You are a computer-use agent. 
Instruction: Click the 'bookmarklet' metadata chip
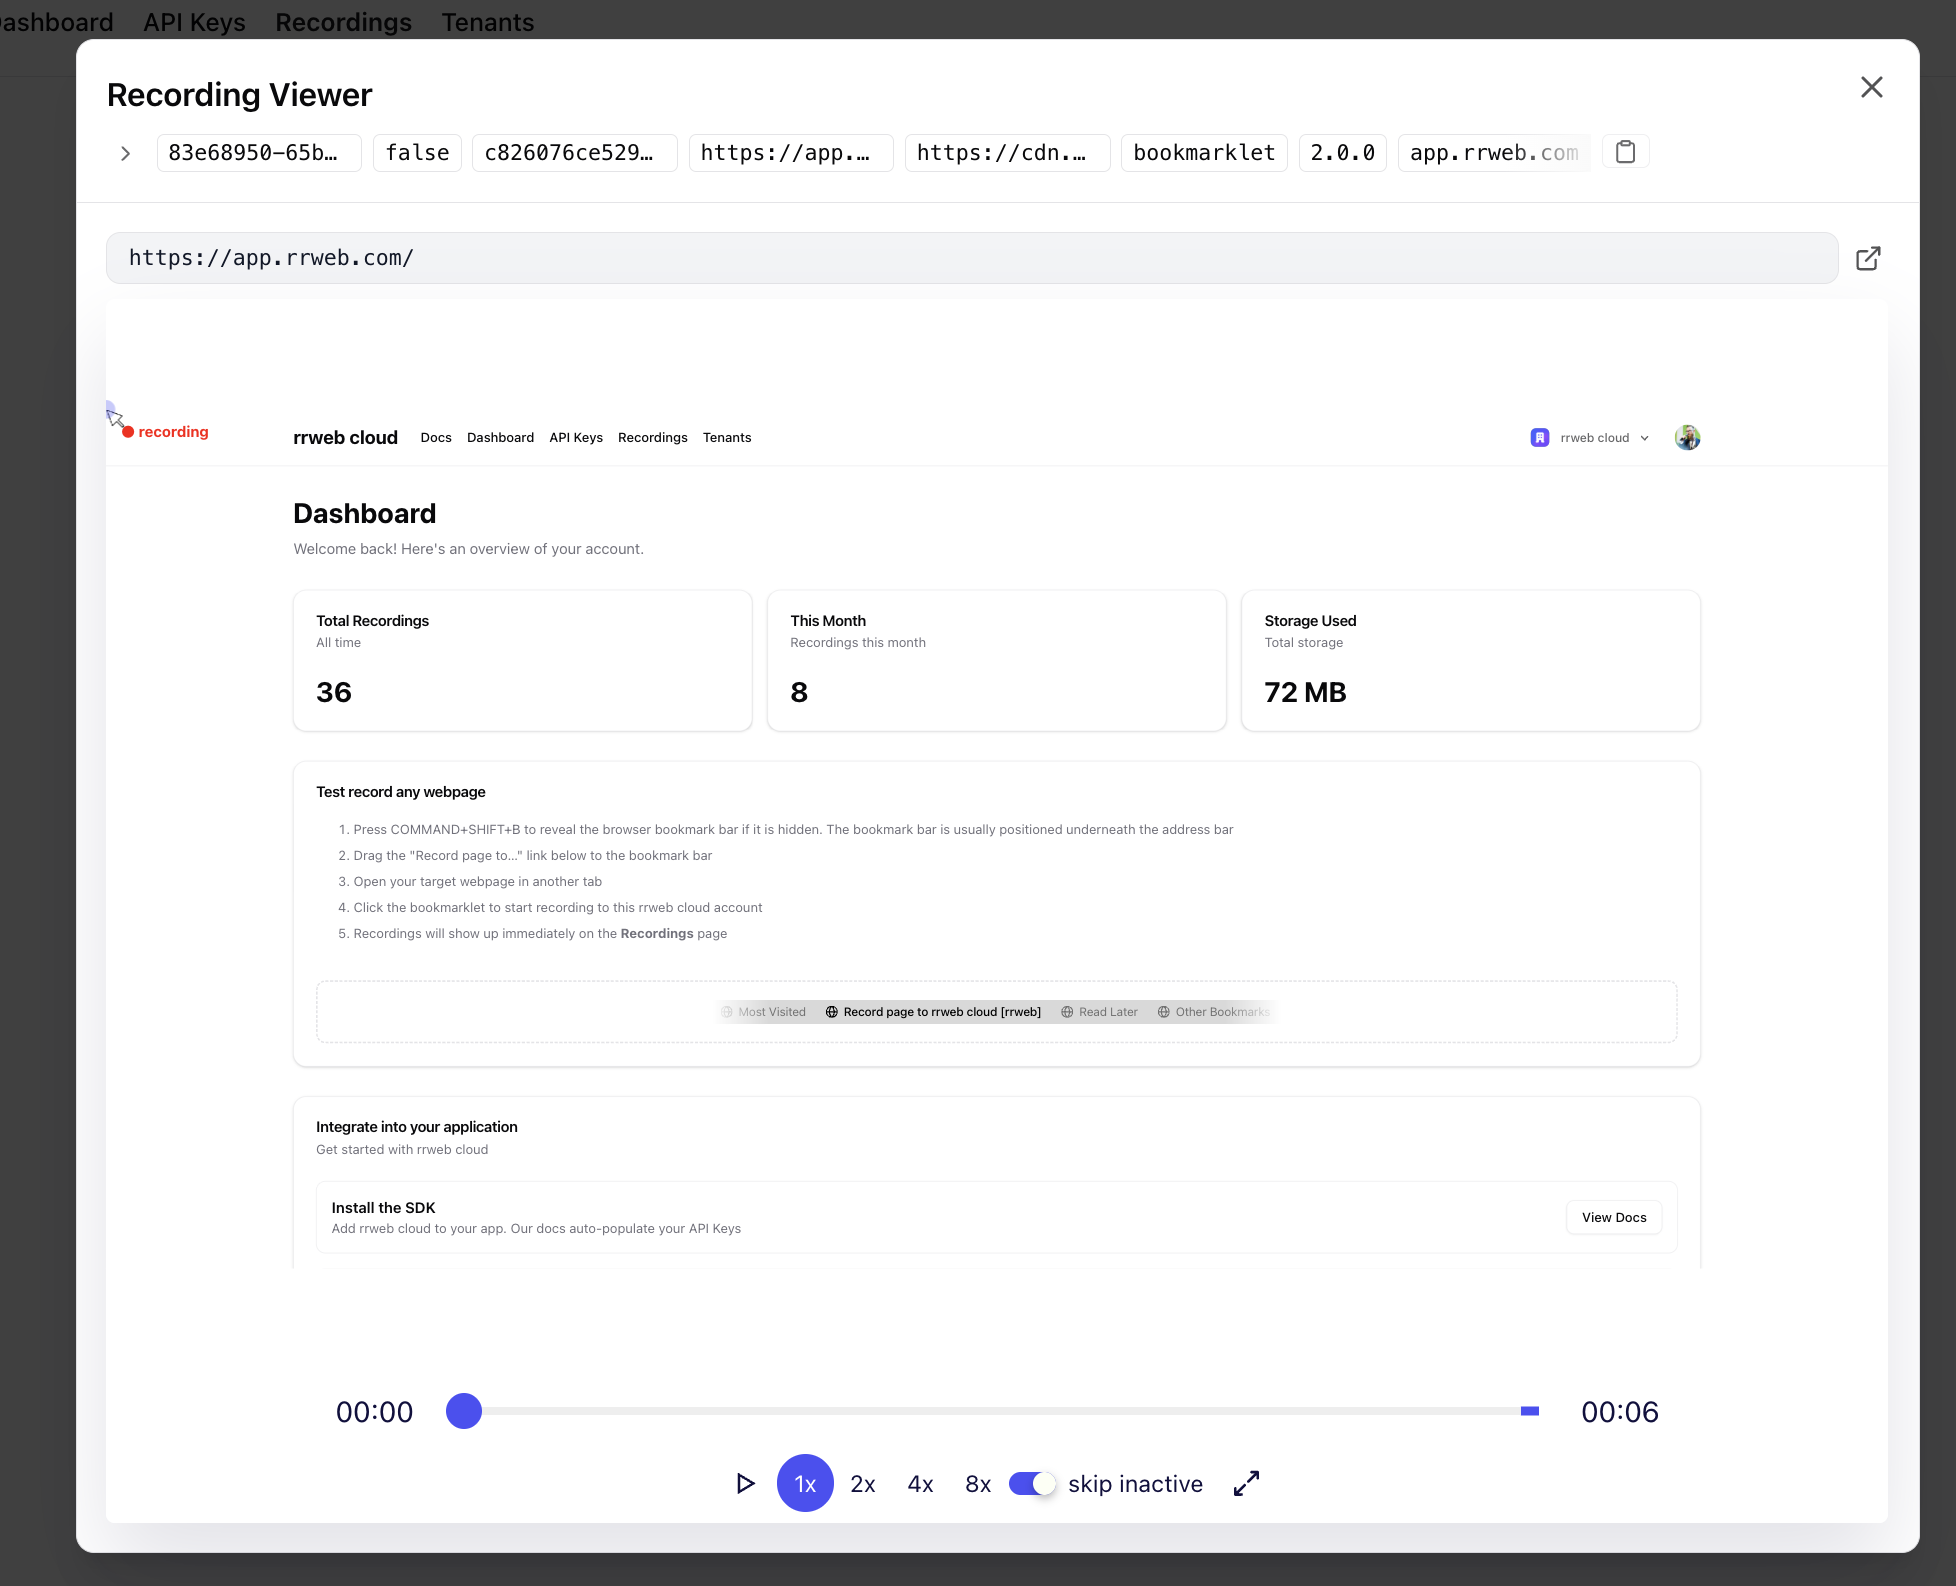coord(1204,153)
